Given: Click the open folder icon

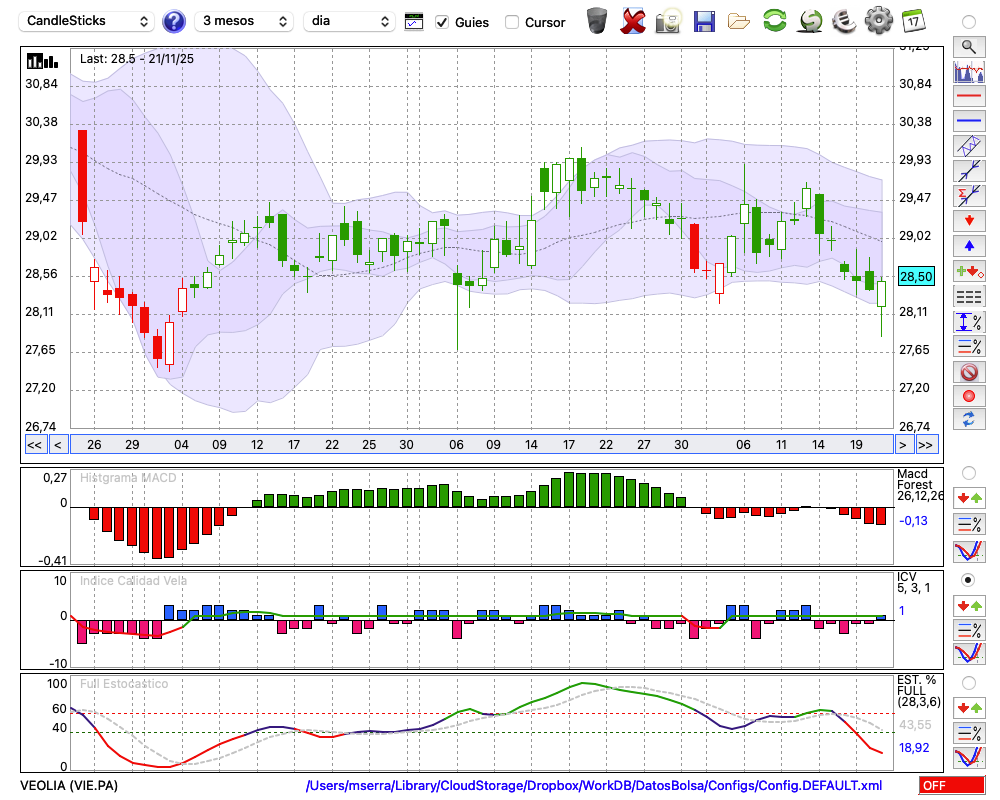Looking at the screenshot, I should pos(739,22).
